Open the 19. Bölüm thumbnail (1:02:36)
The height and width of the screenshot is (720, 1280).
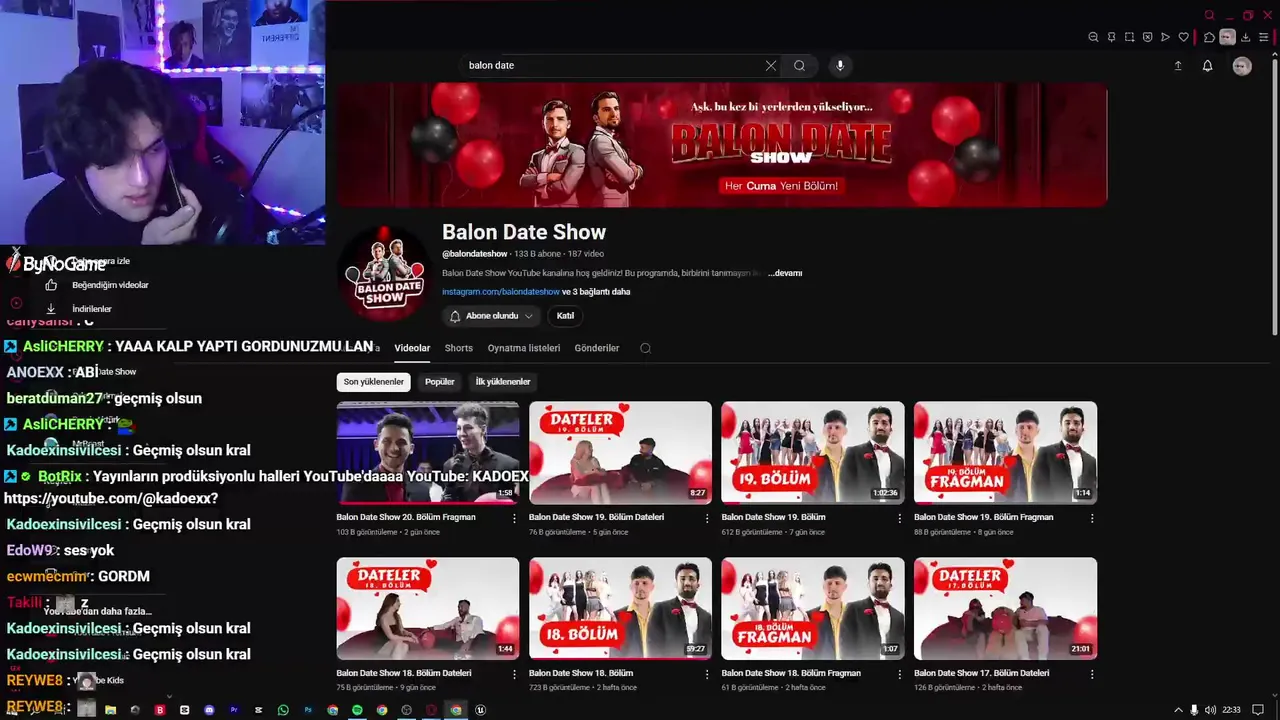point(813,453)
